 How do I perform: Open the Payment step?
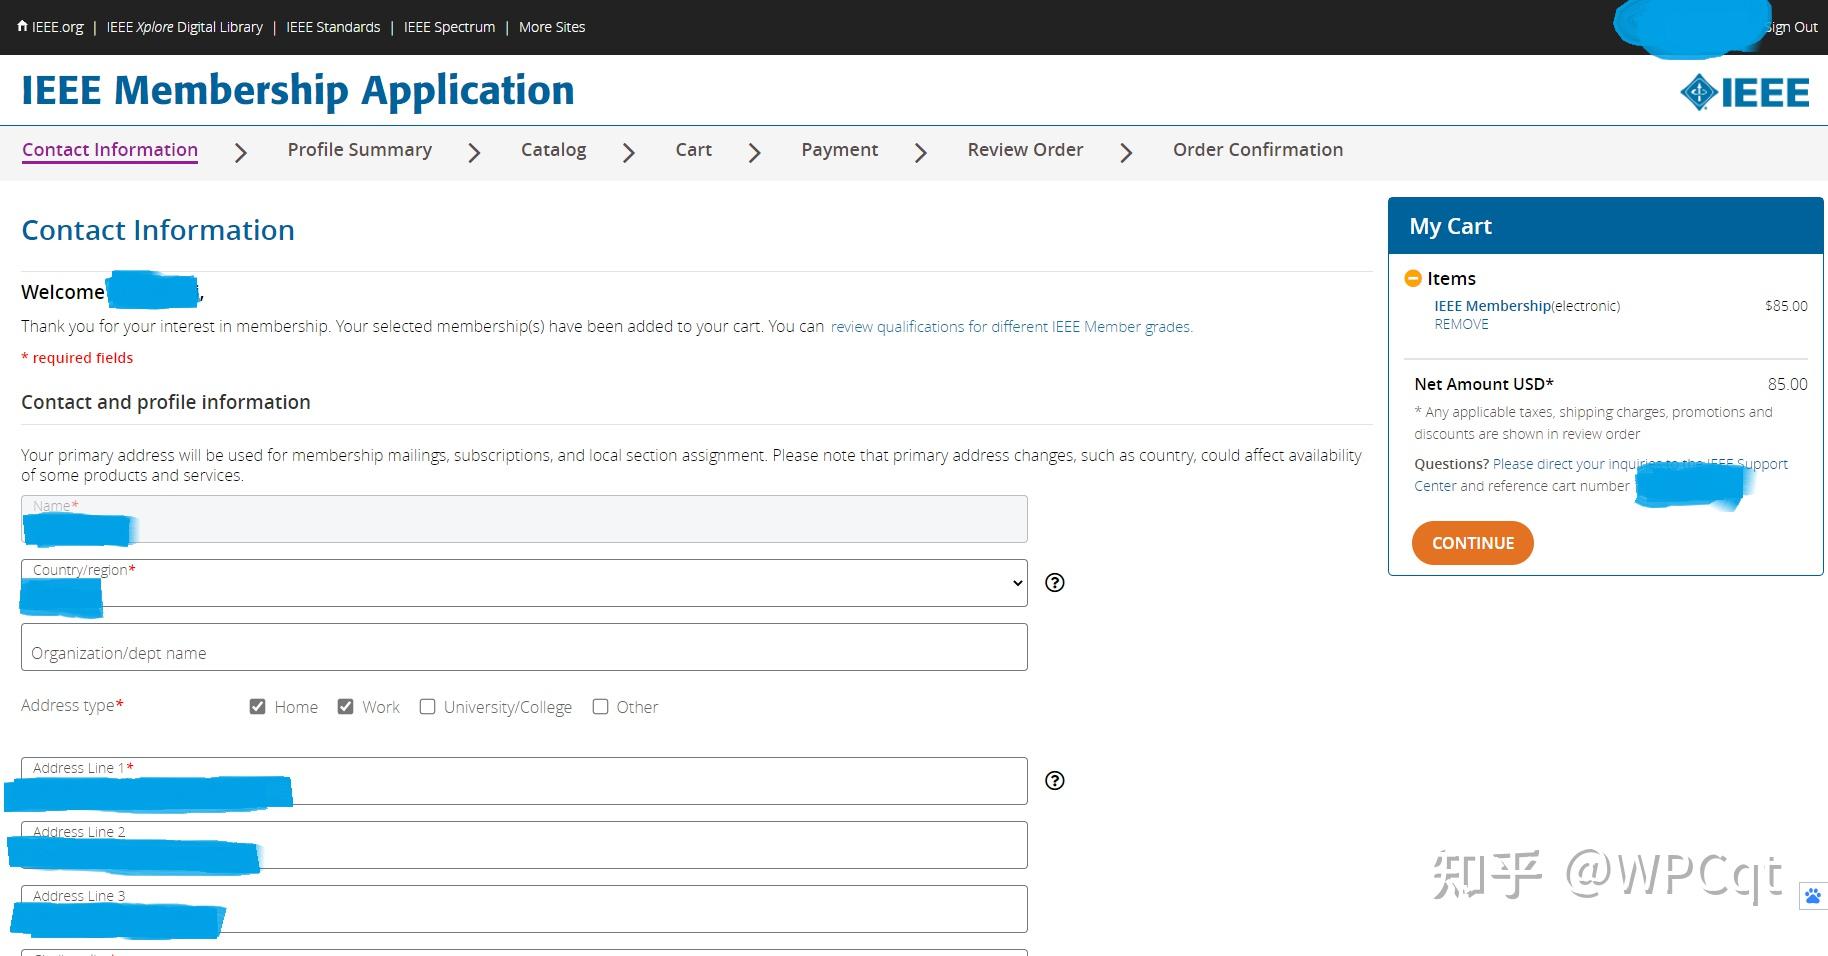pos(839,150)
